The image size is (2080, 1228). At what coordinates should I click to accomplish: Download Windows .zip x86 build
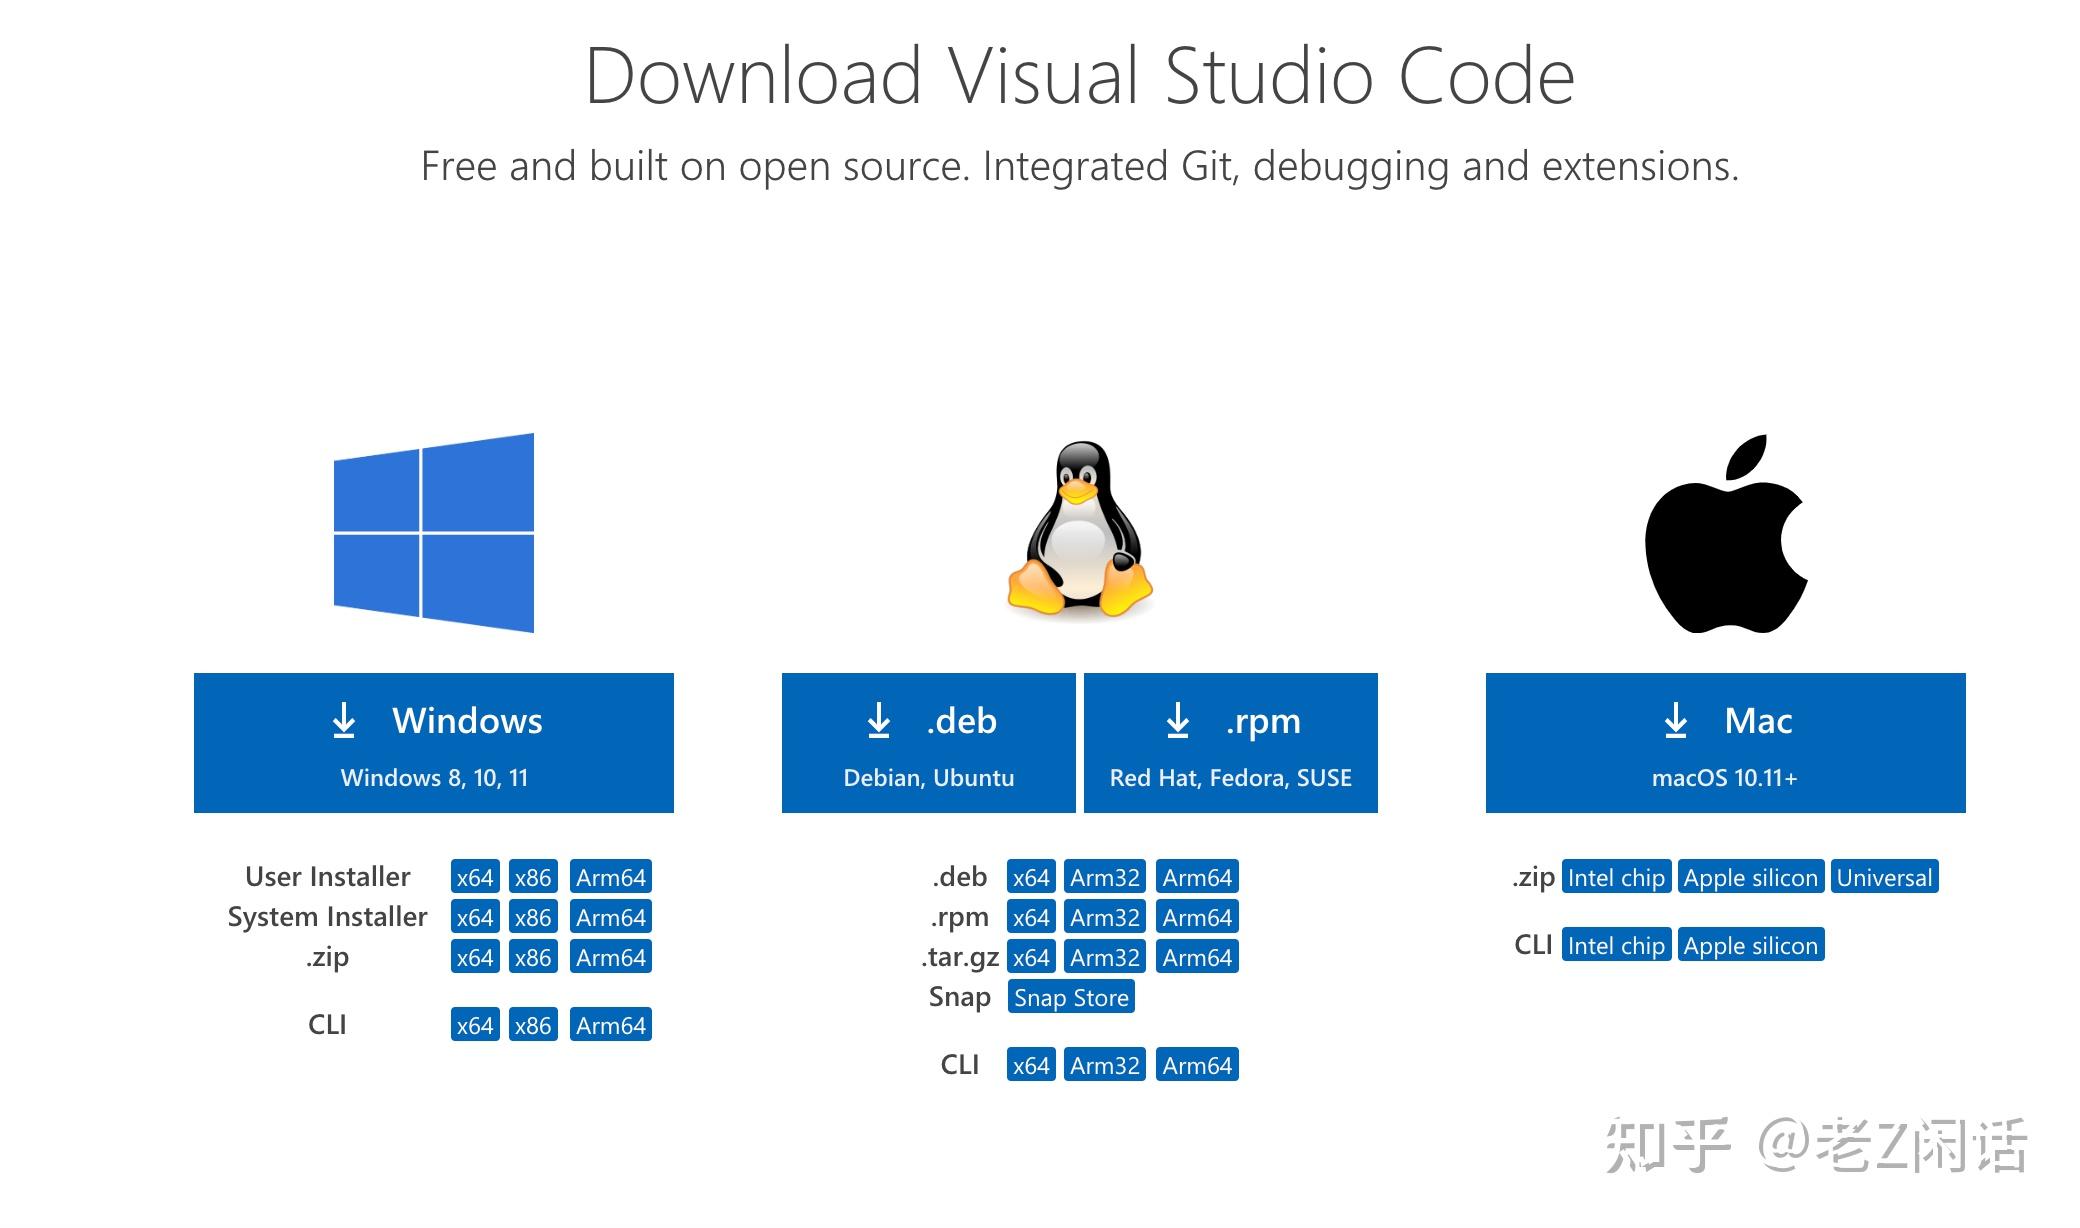pos(533,957)
